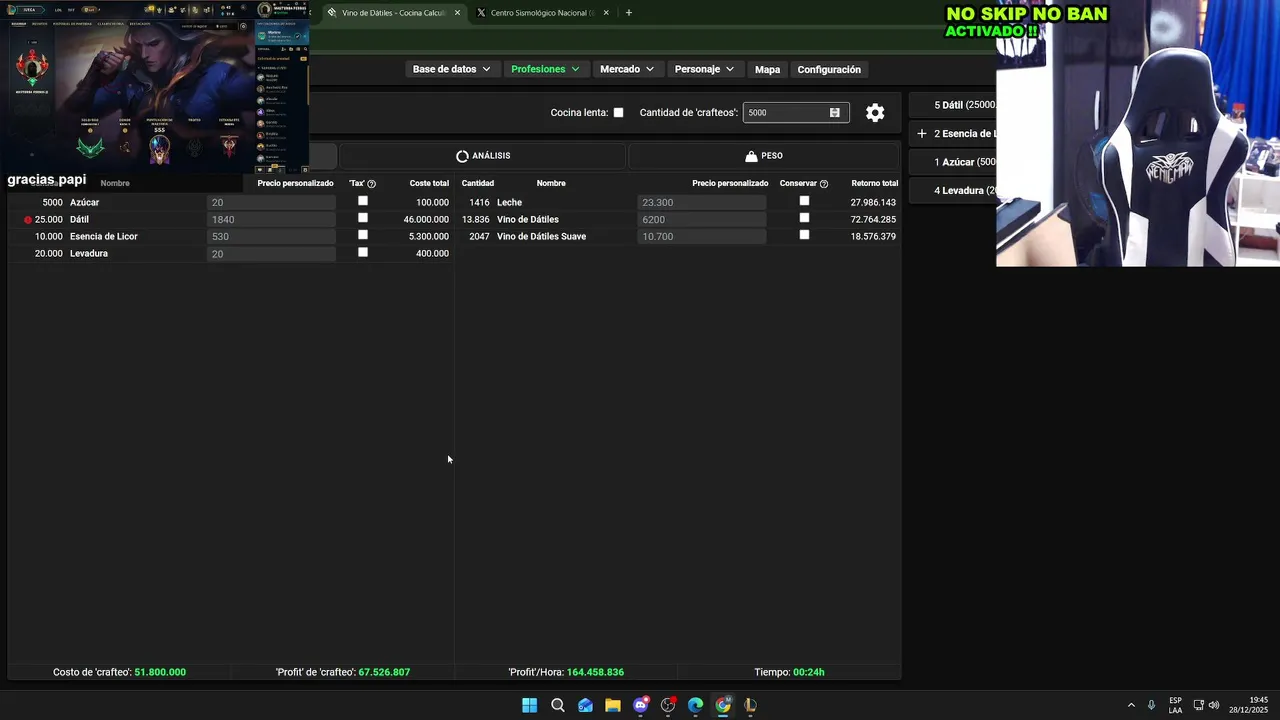Click the red dot beside Dátil quantity
The image size is (1280, 720).
click(x=28, y=220)
